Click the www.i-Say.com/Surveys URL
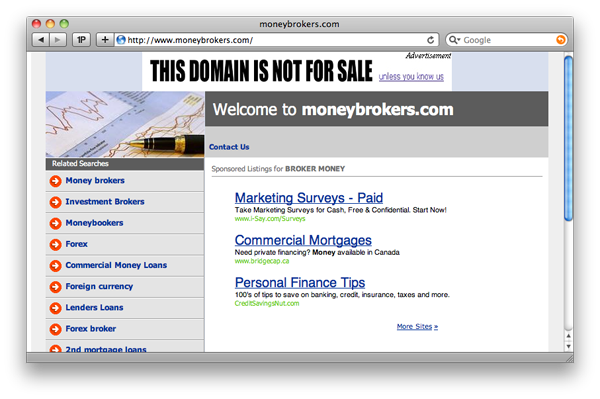Image resolution: width=600 pixels, height=399 pixels. point(270,219)
